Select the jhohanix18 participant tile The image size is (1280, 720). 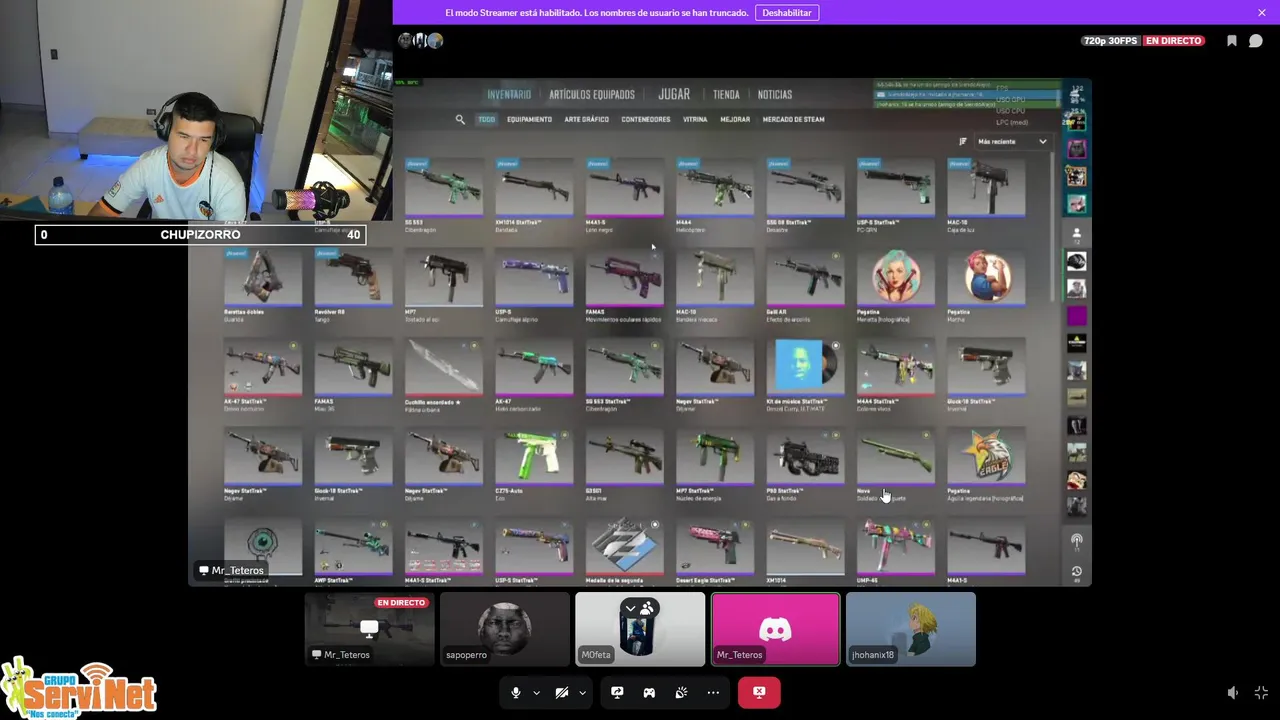pyautogui.click(x=911, y=629)
